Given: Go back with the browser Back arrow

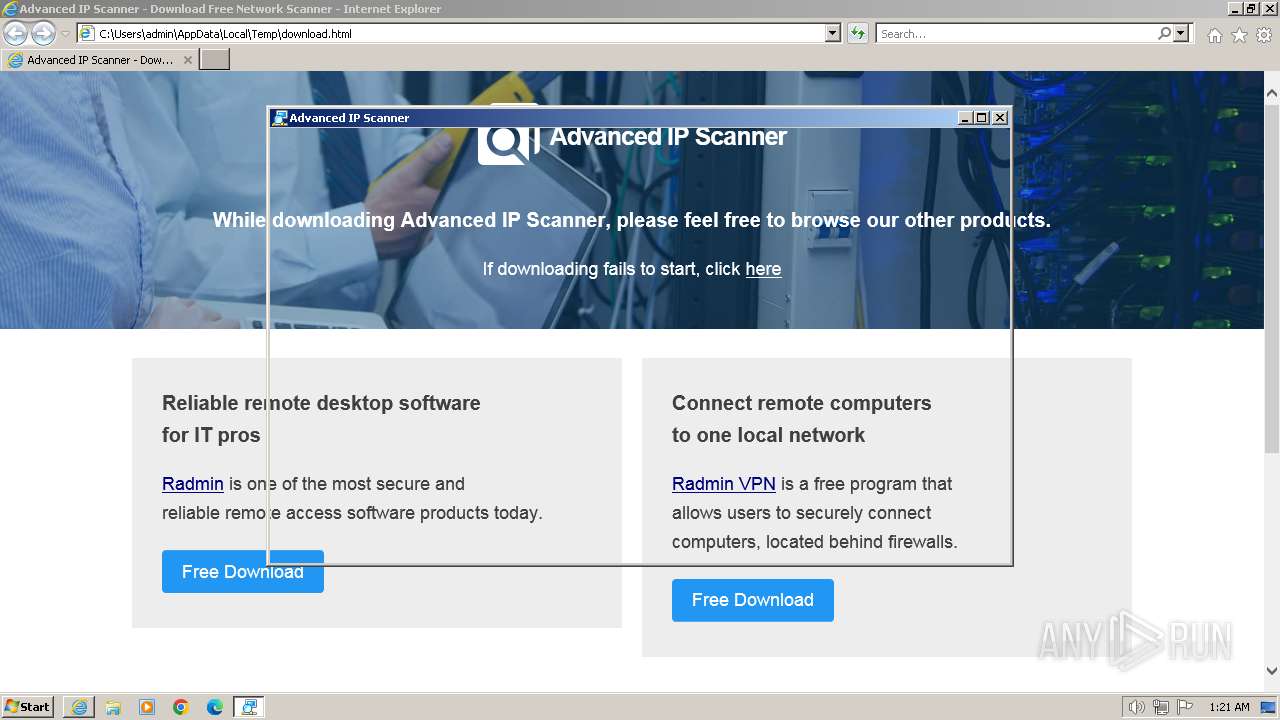Looking at the screenshot, I should coord(15,34).
